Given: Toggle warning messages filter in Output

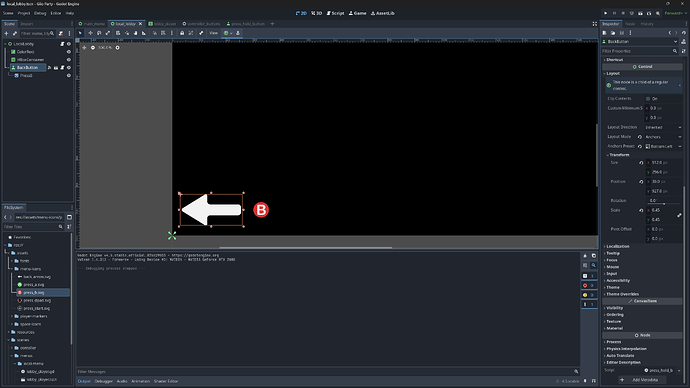Looking at the screenshot, I should 589,295.
